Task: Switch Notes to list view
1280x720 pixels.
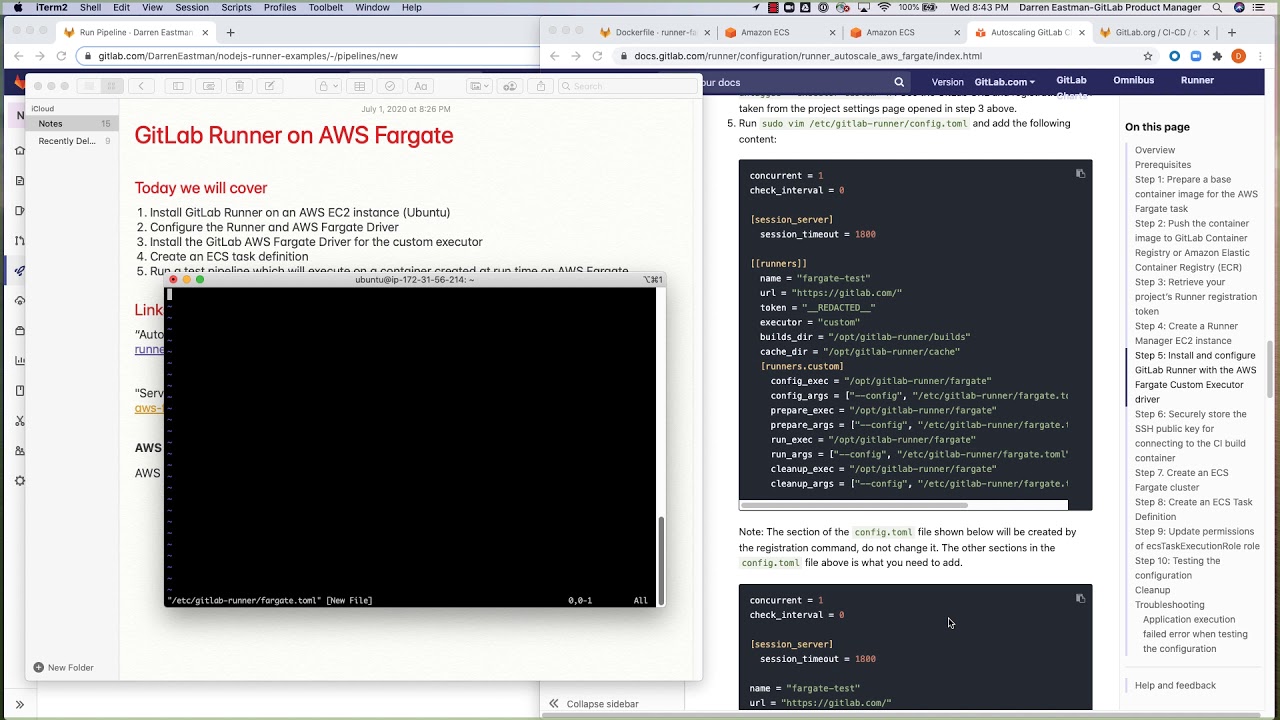Action: [x=89, y=86]
